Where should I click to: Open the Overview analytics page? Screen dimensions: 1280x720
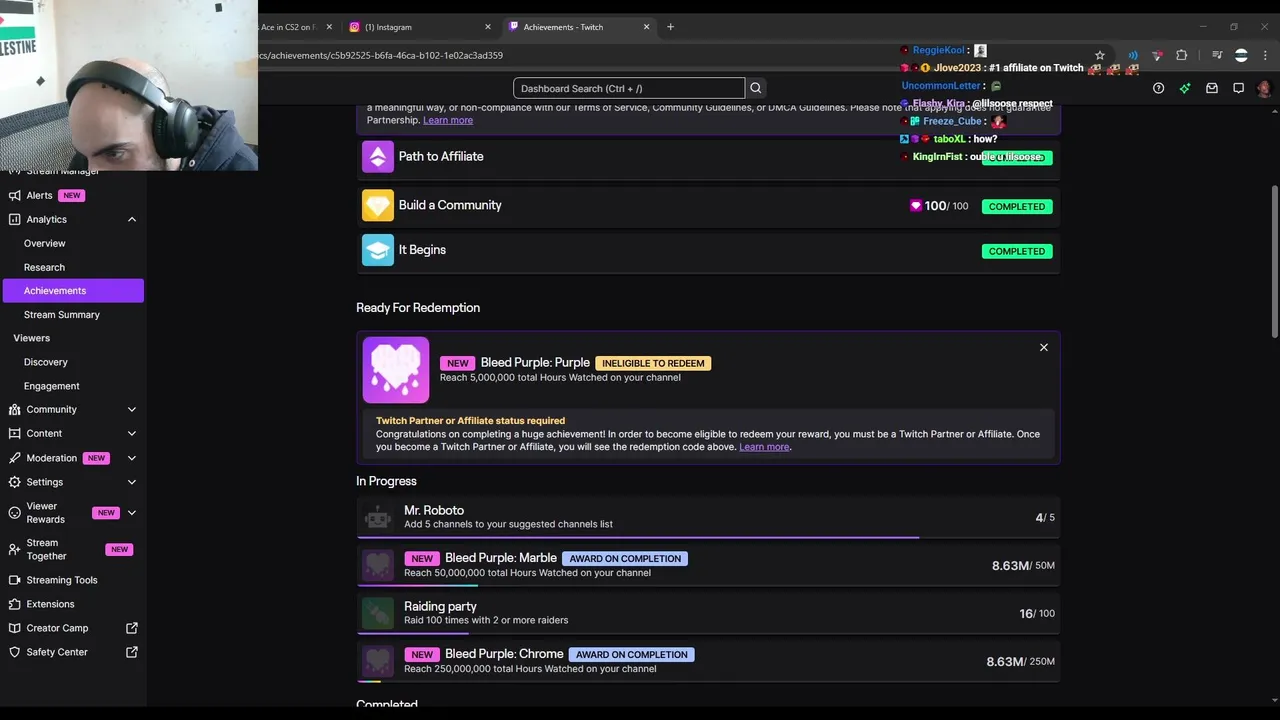[45, 243]
